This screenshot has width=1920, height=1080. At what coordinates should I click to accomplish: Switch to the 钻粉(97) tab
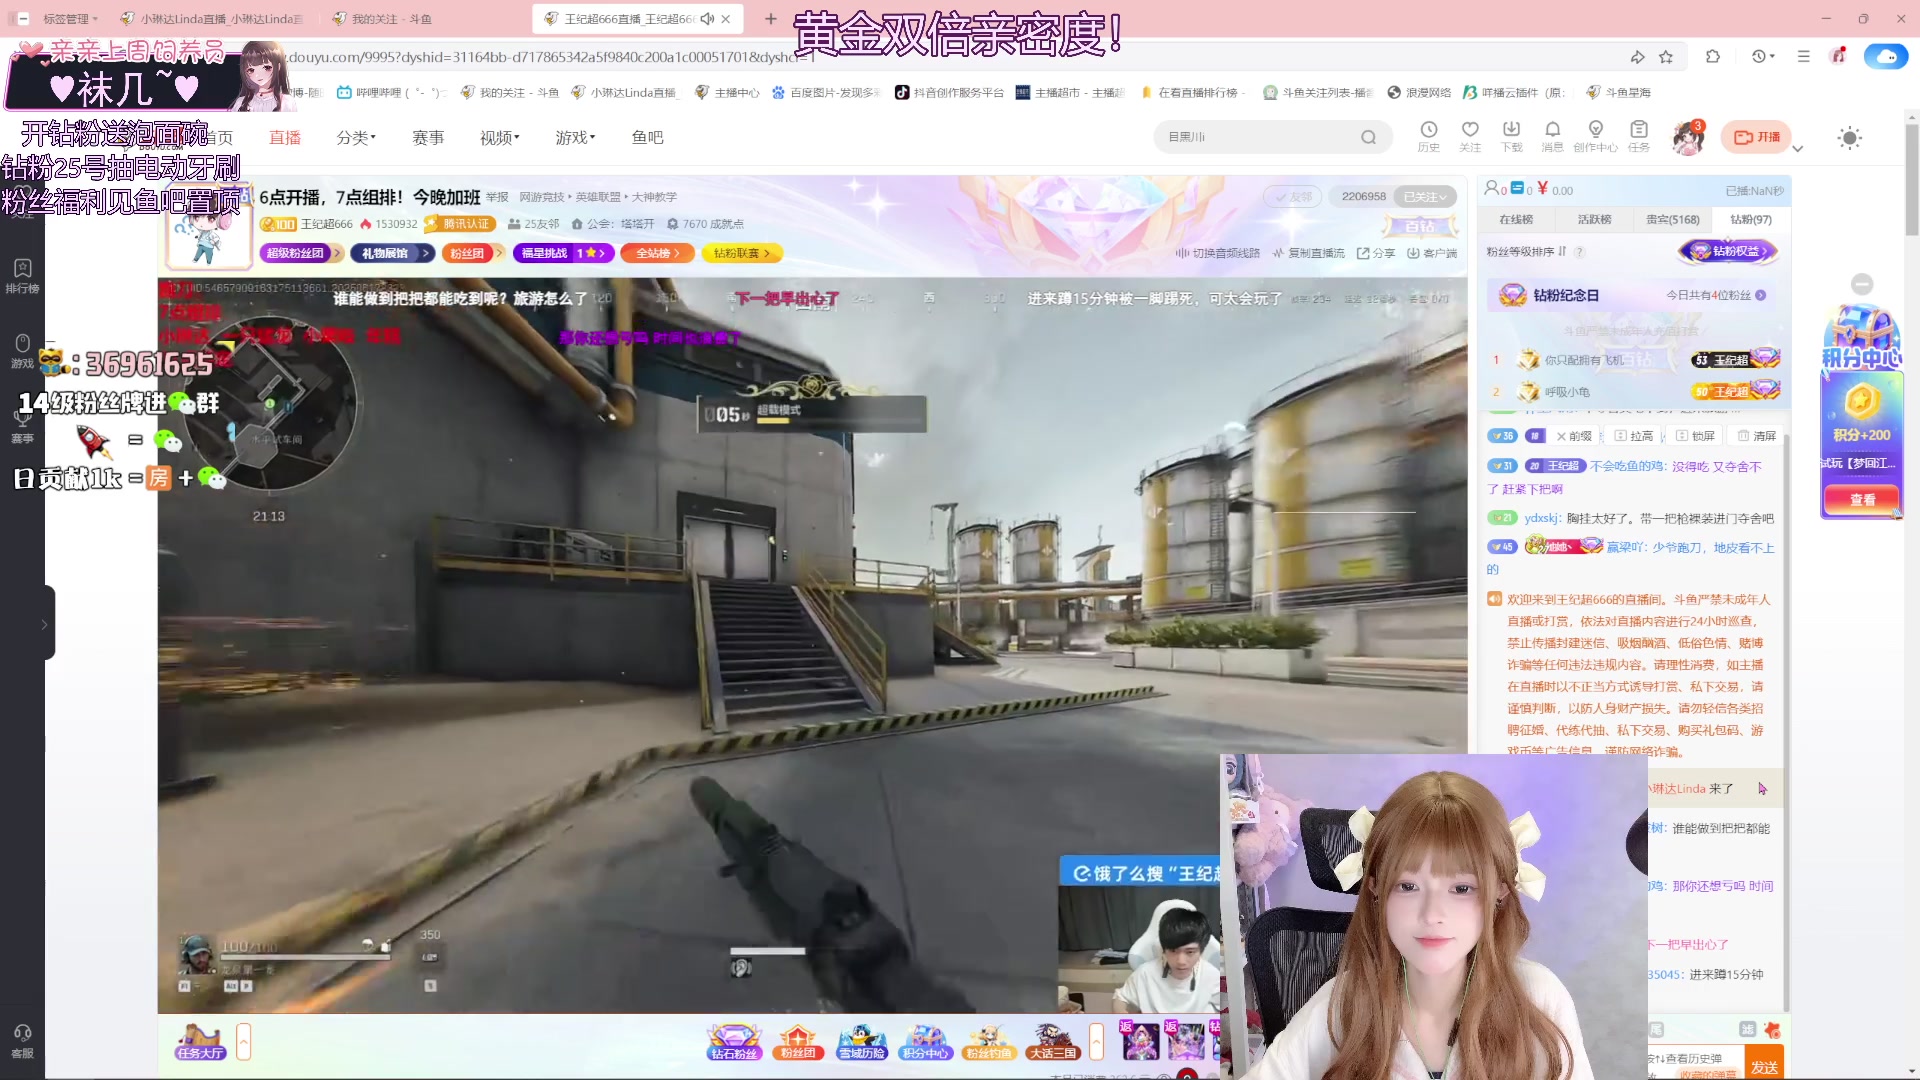pyautogui.click(x=1750, y=219)
